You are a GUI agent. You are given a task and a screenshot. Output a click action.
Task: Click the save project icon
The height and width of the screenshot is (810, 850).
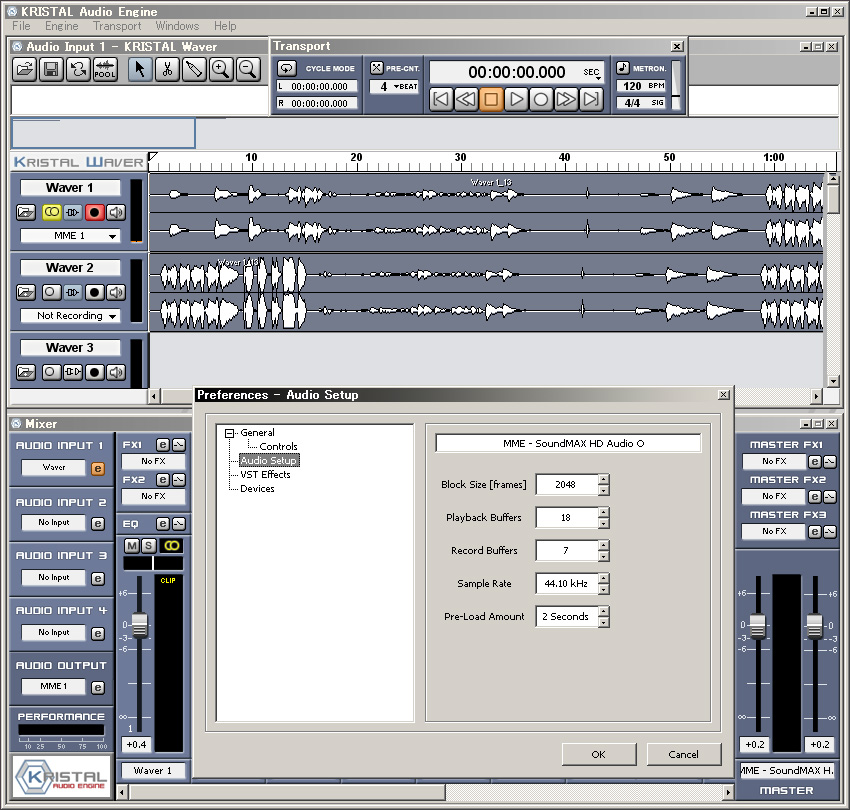[x=51, y=69]
